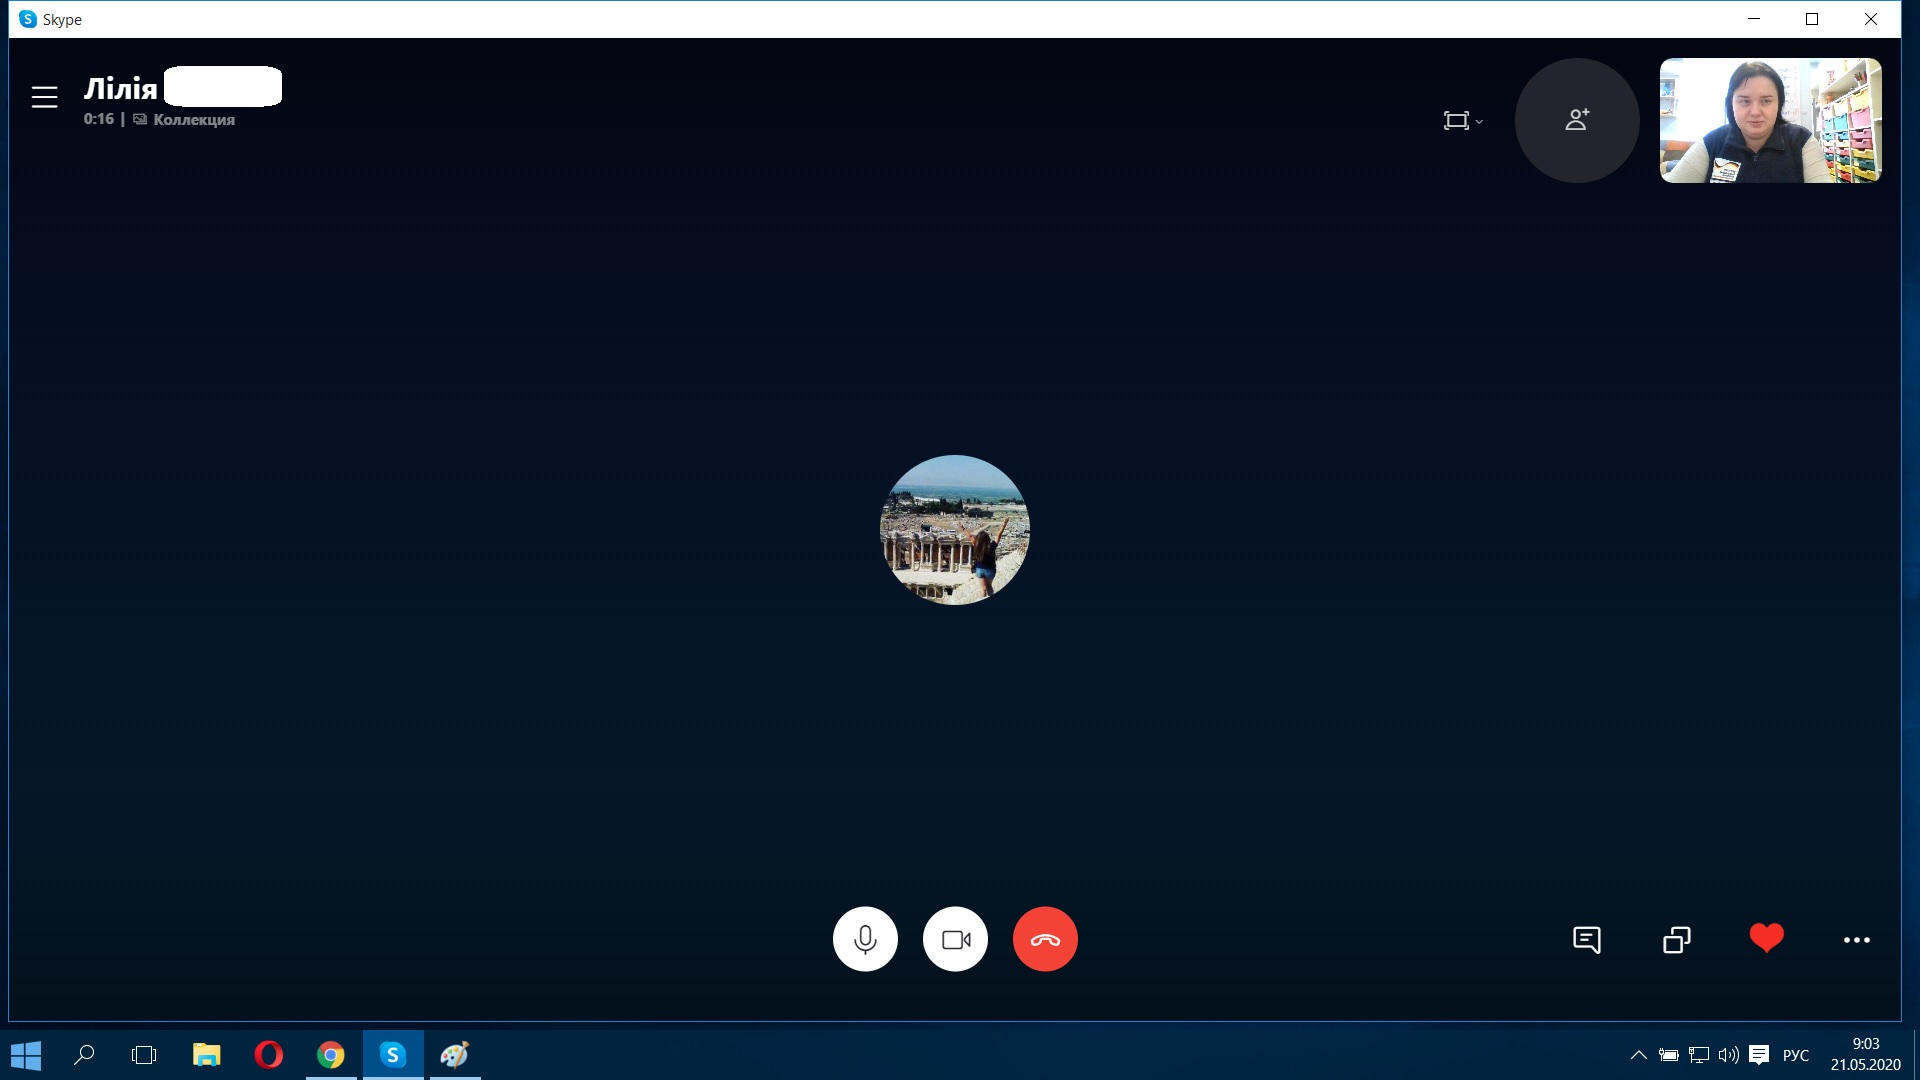Click the contact's round profile picture

tap(954, 530)
